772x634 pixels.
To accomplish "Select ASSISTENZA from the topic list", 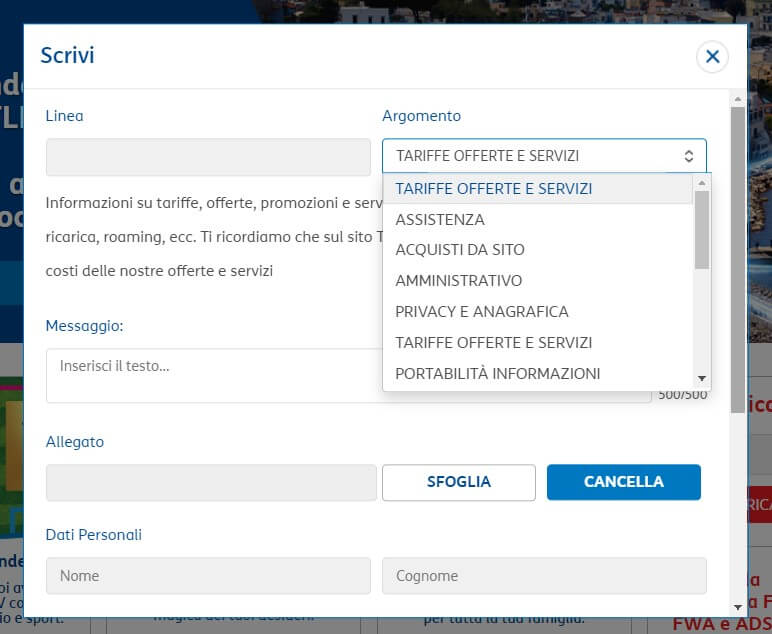I will pos(440,219).
